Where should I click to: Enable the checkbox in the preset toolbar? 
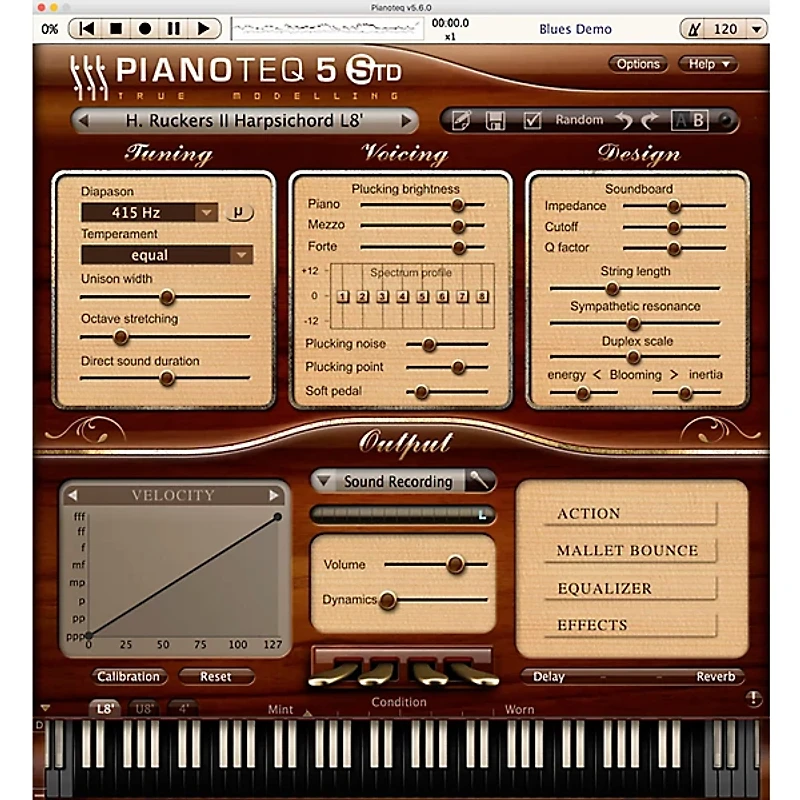tap(530, 119)
